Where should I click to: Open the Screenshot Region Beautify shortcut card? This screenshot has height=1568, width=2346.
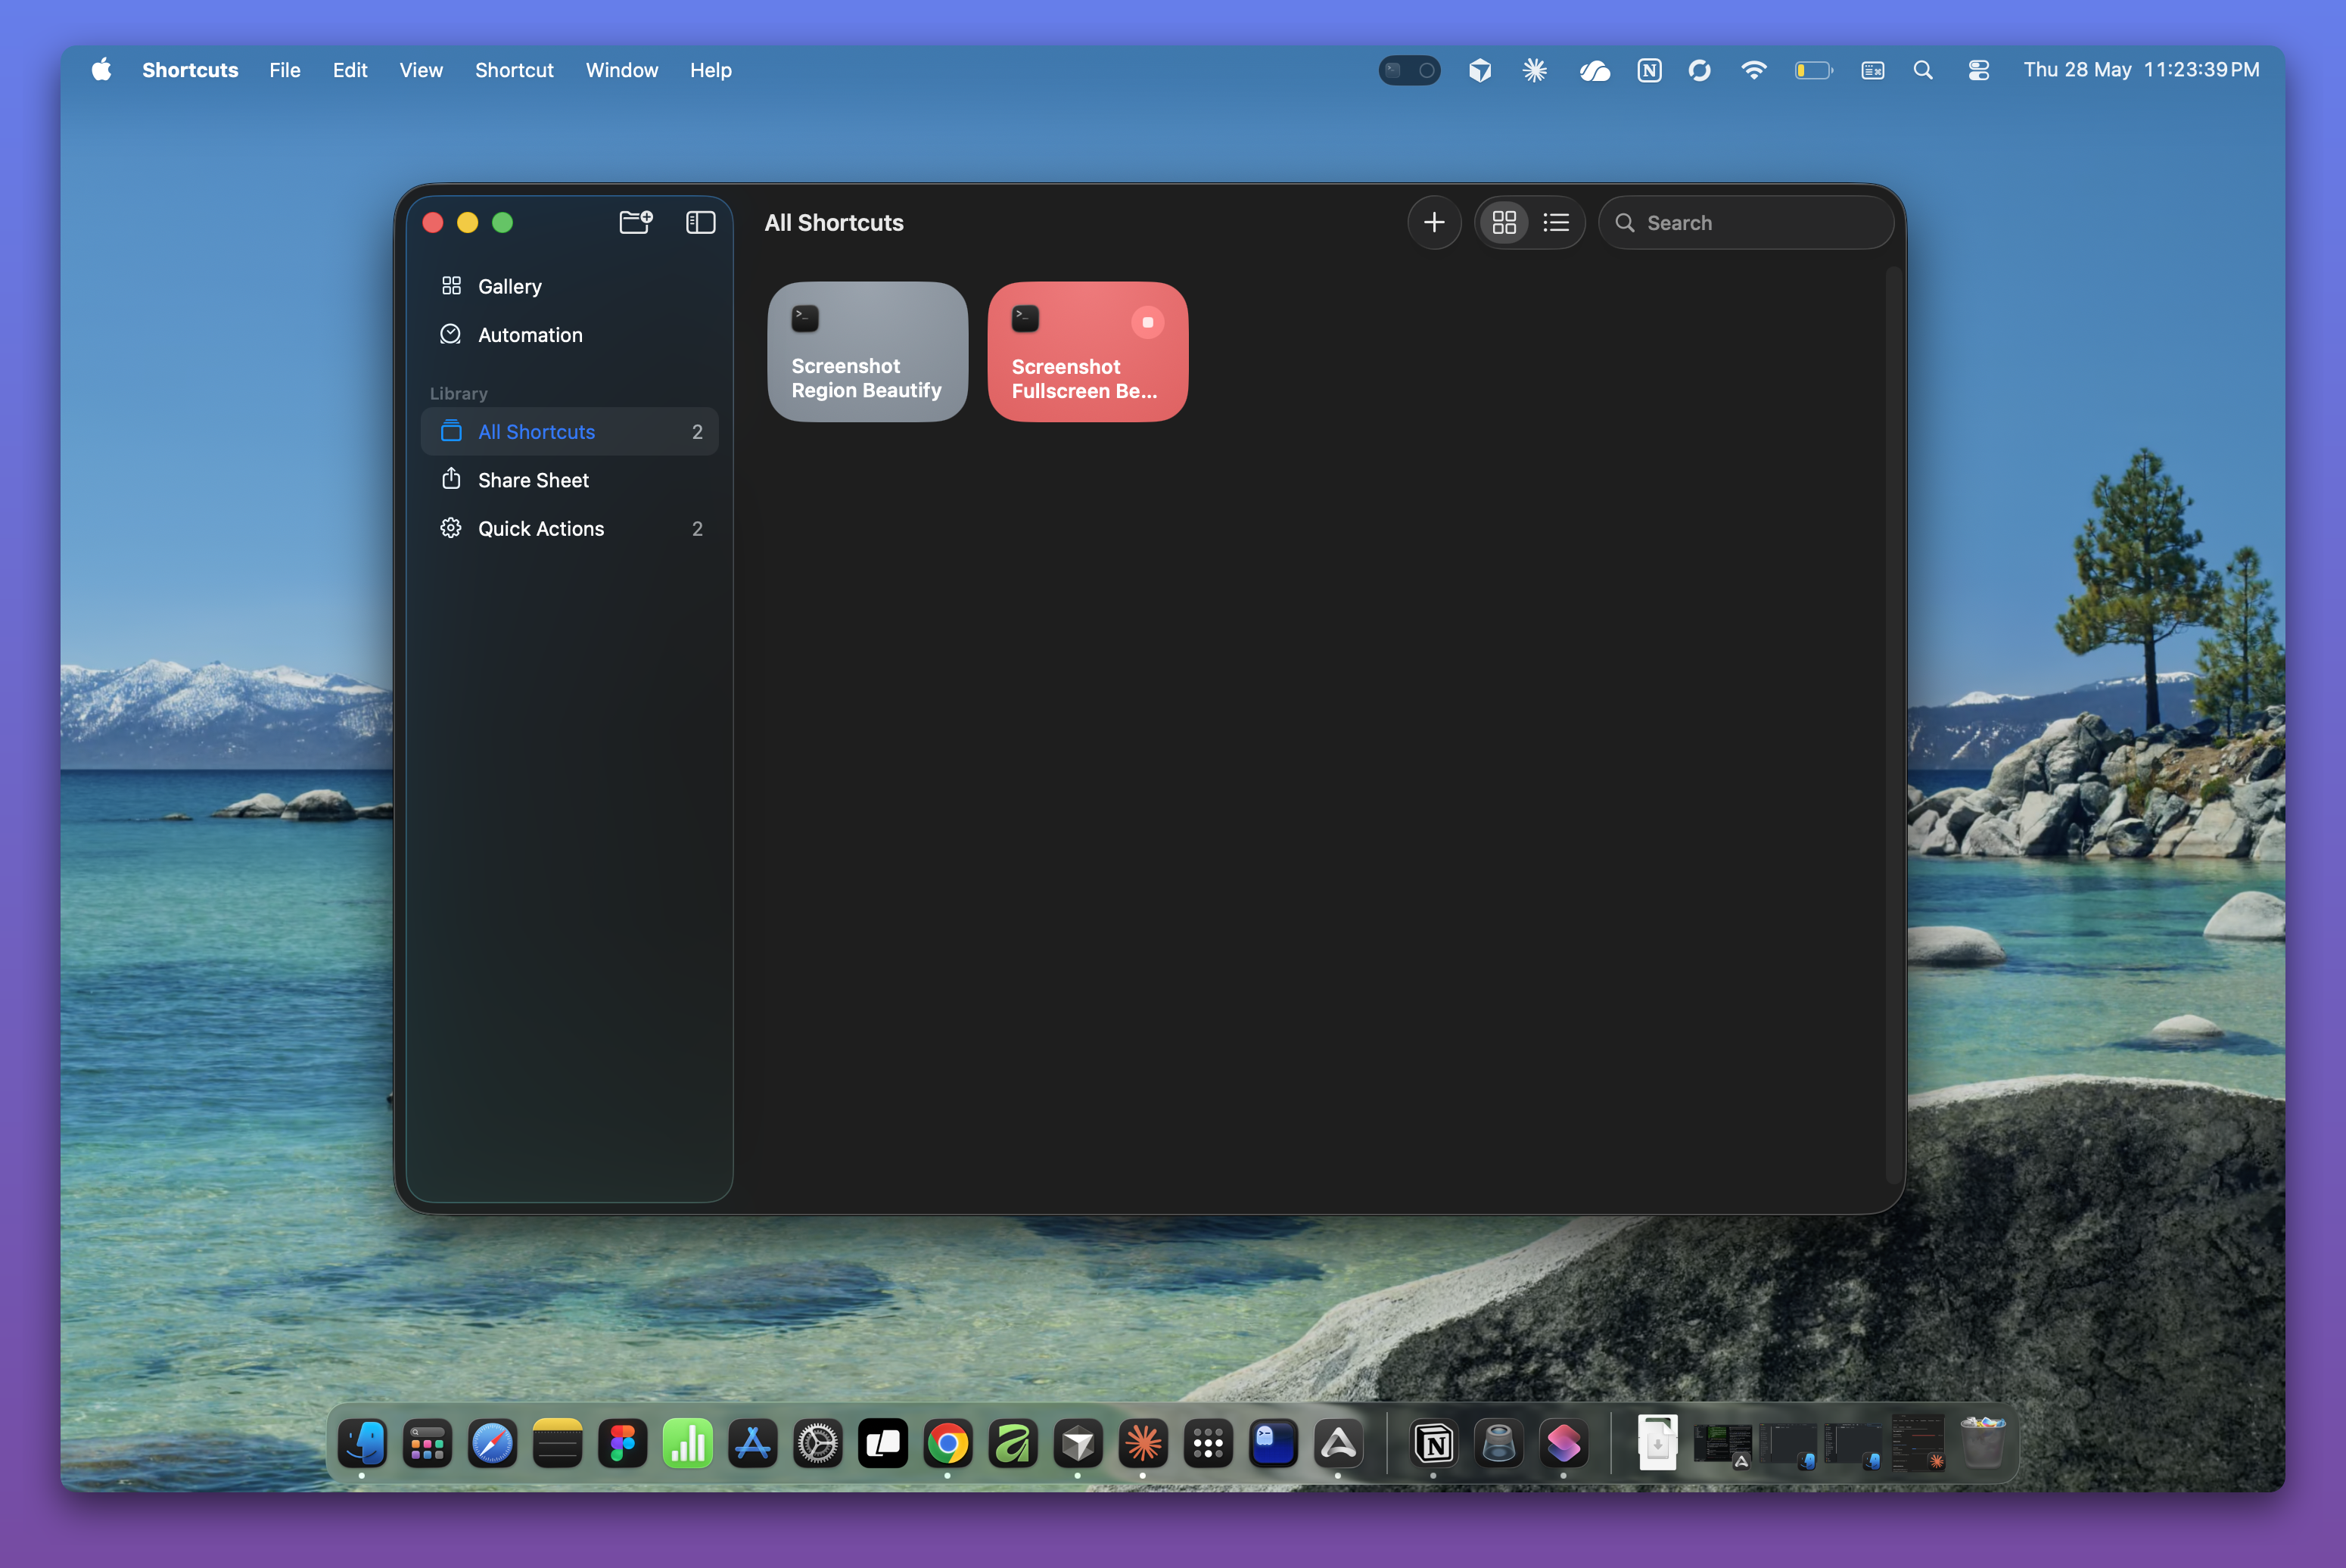pos(867,351)
